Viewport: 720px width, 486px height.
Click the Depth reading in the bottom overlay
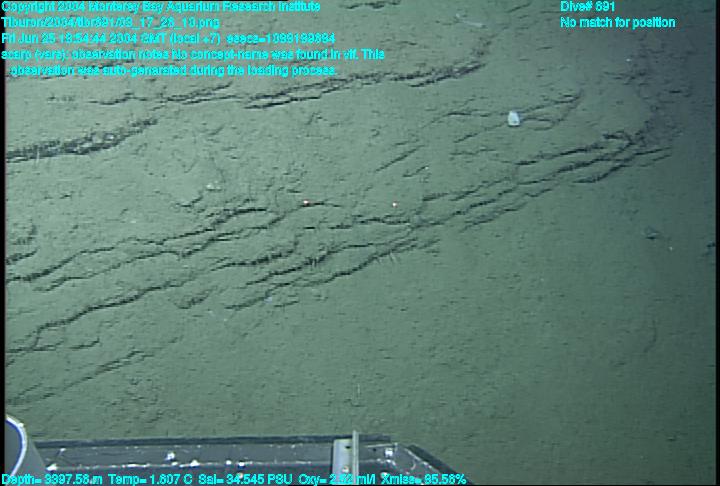pyautogui.click(x=52, y=480)
